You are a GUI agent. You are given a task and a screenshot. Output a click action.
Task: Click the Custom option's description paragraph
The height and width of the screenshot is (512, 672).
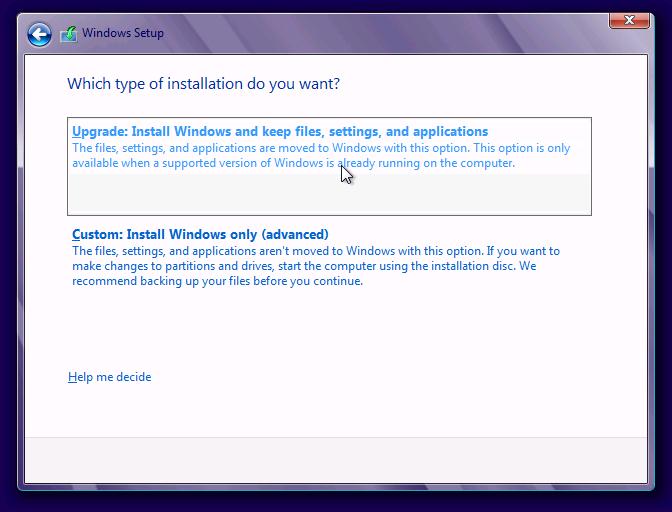[x=315, y=266]
